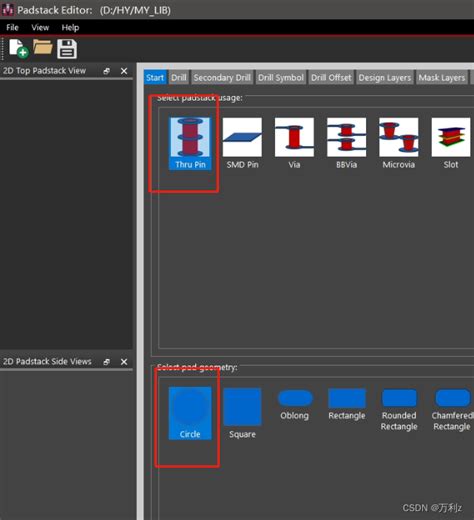Undock the 2D Top Padstack View panel
Viewport: 474px width, 520px height.
[107, 71]
